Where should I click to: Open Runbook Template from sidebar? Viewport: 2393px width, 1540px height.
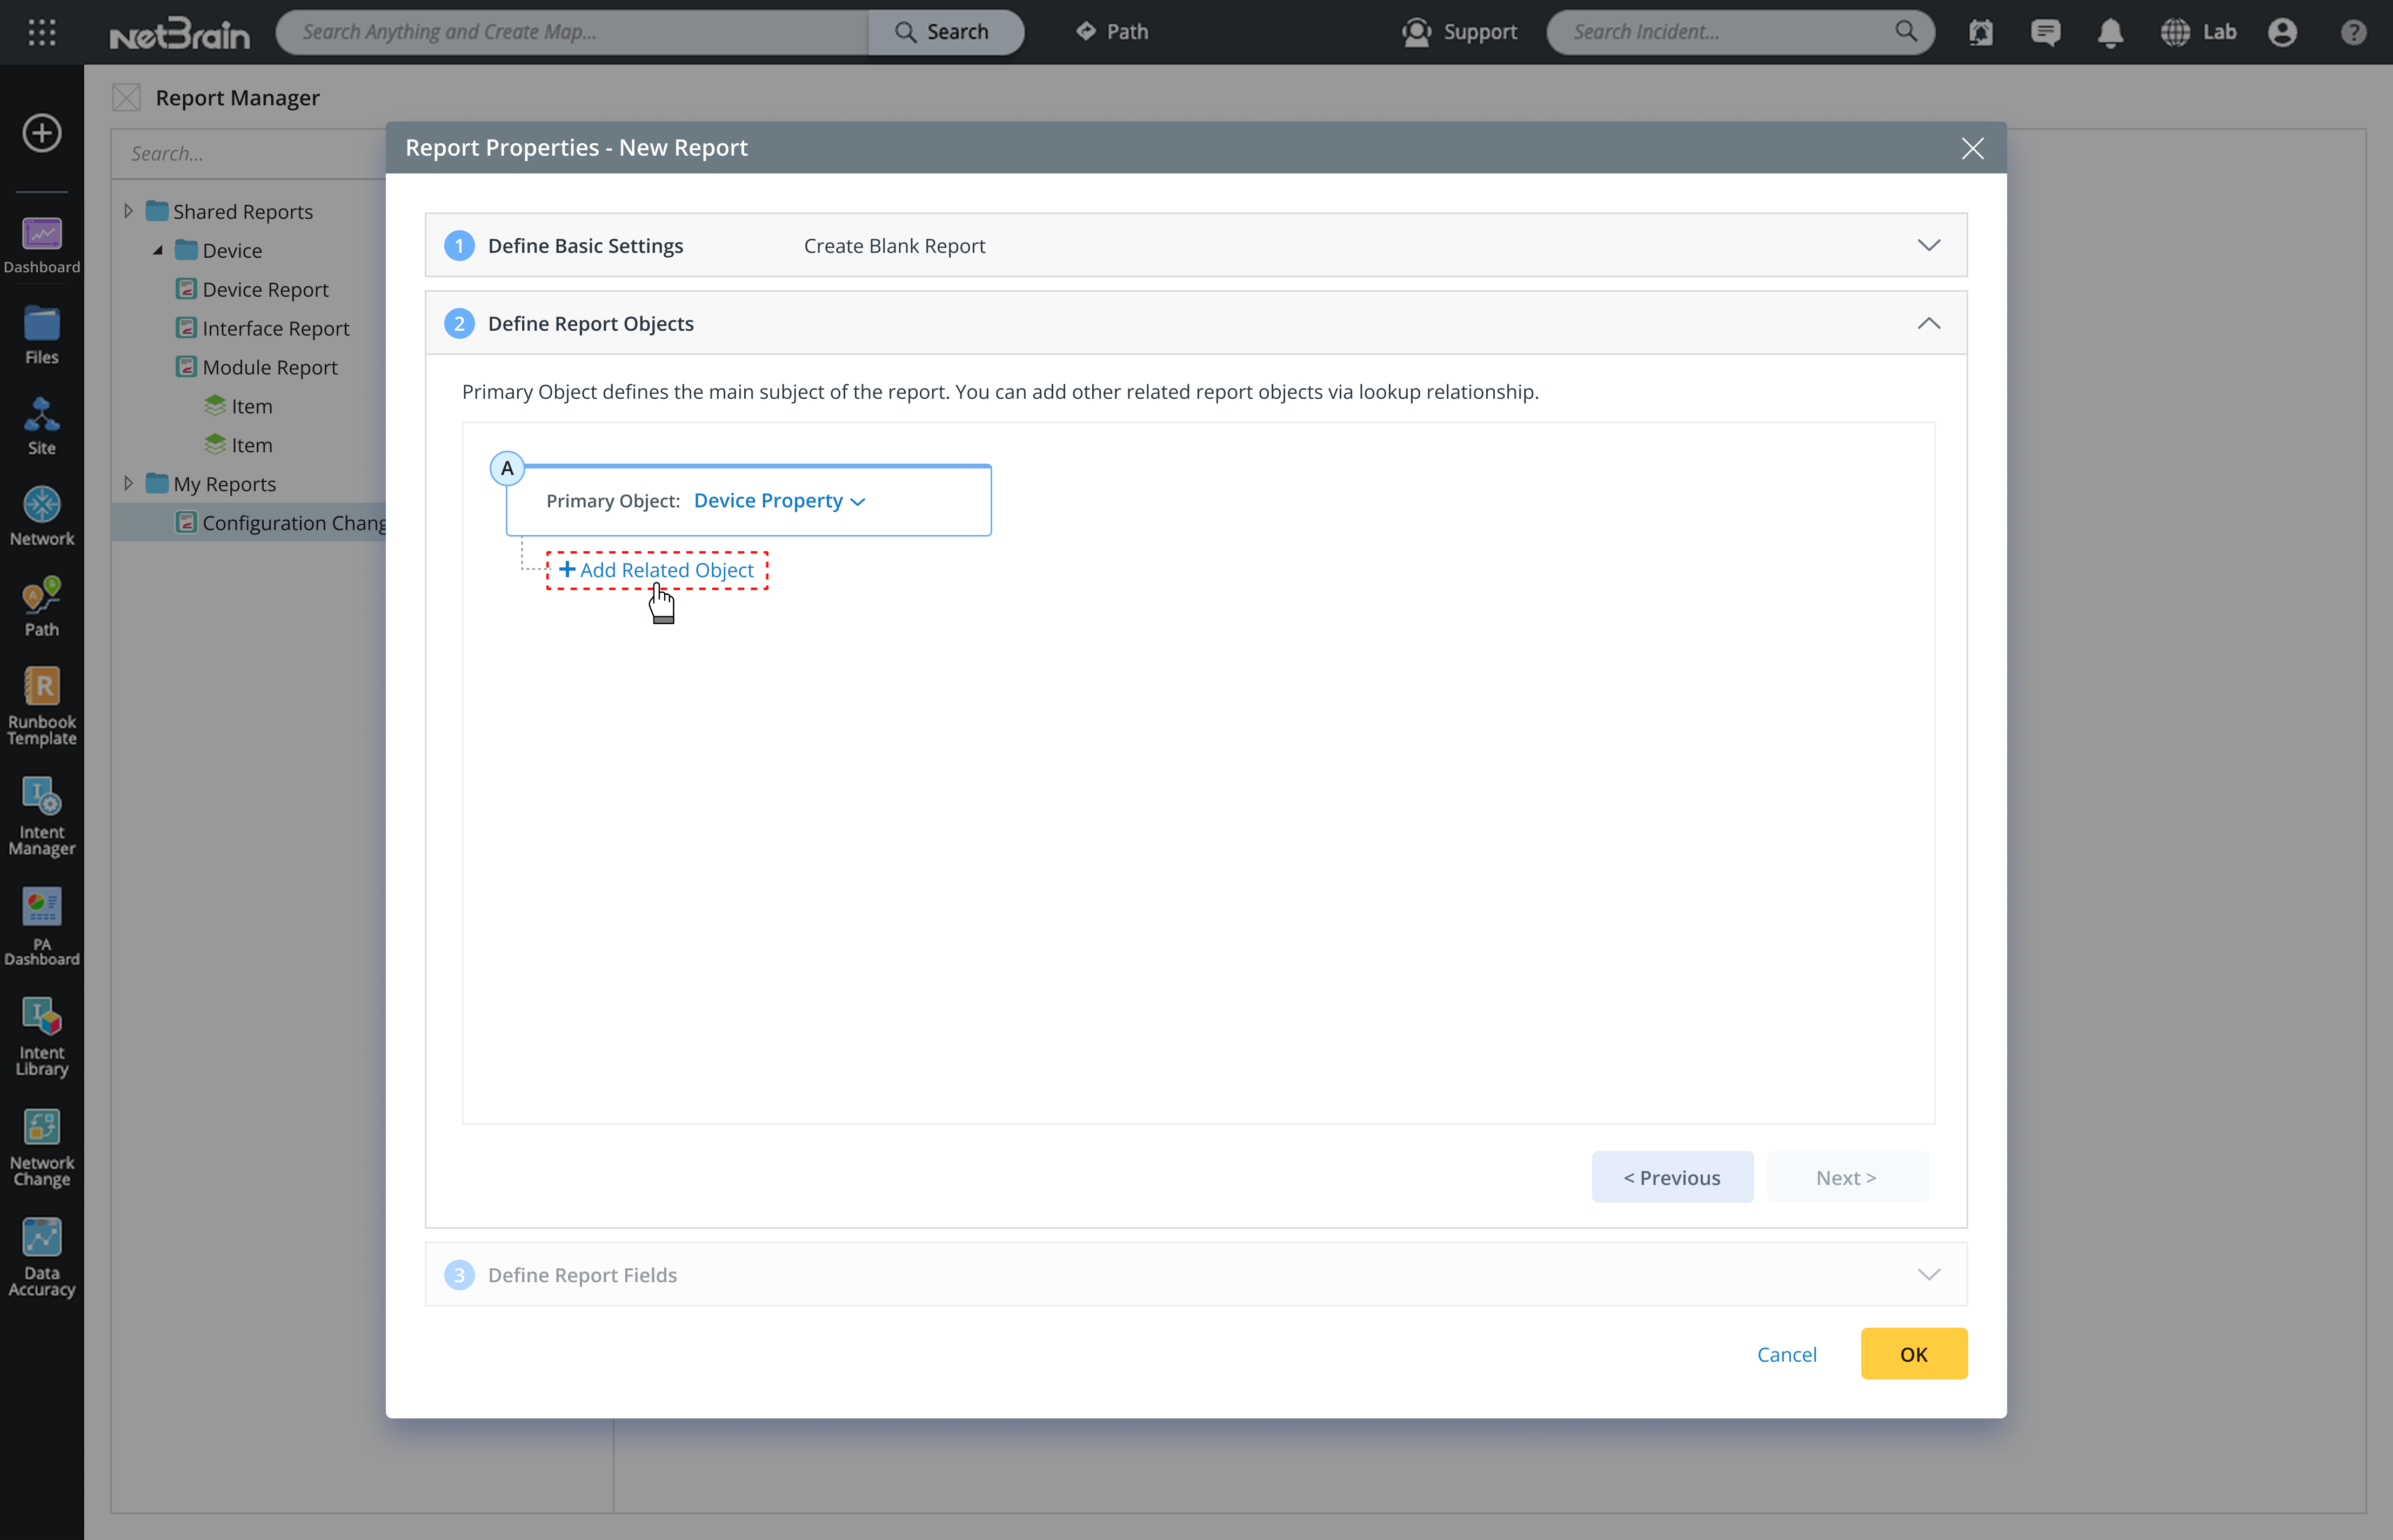click(41, 704)
